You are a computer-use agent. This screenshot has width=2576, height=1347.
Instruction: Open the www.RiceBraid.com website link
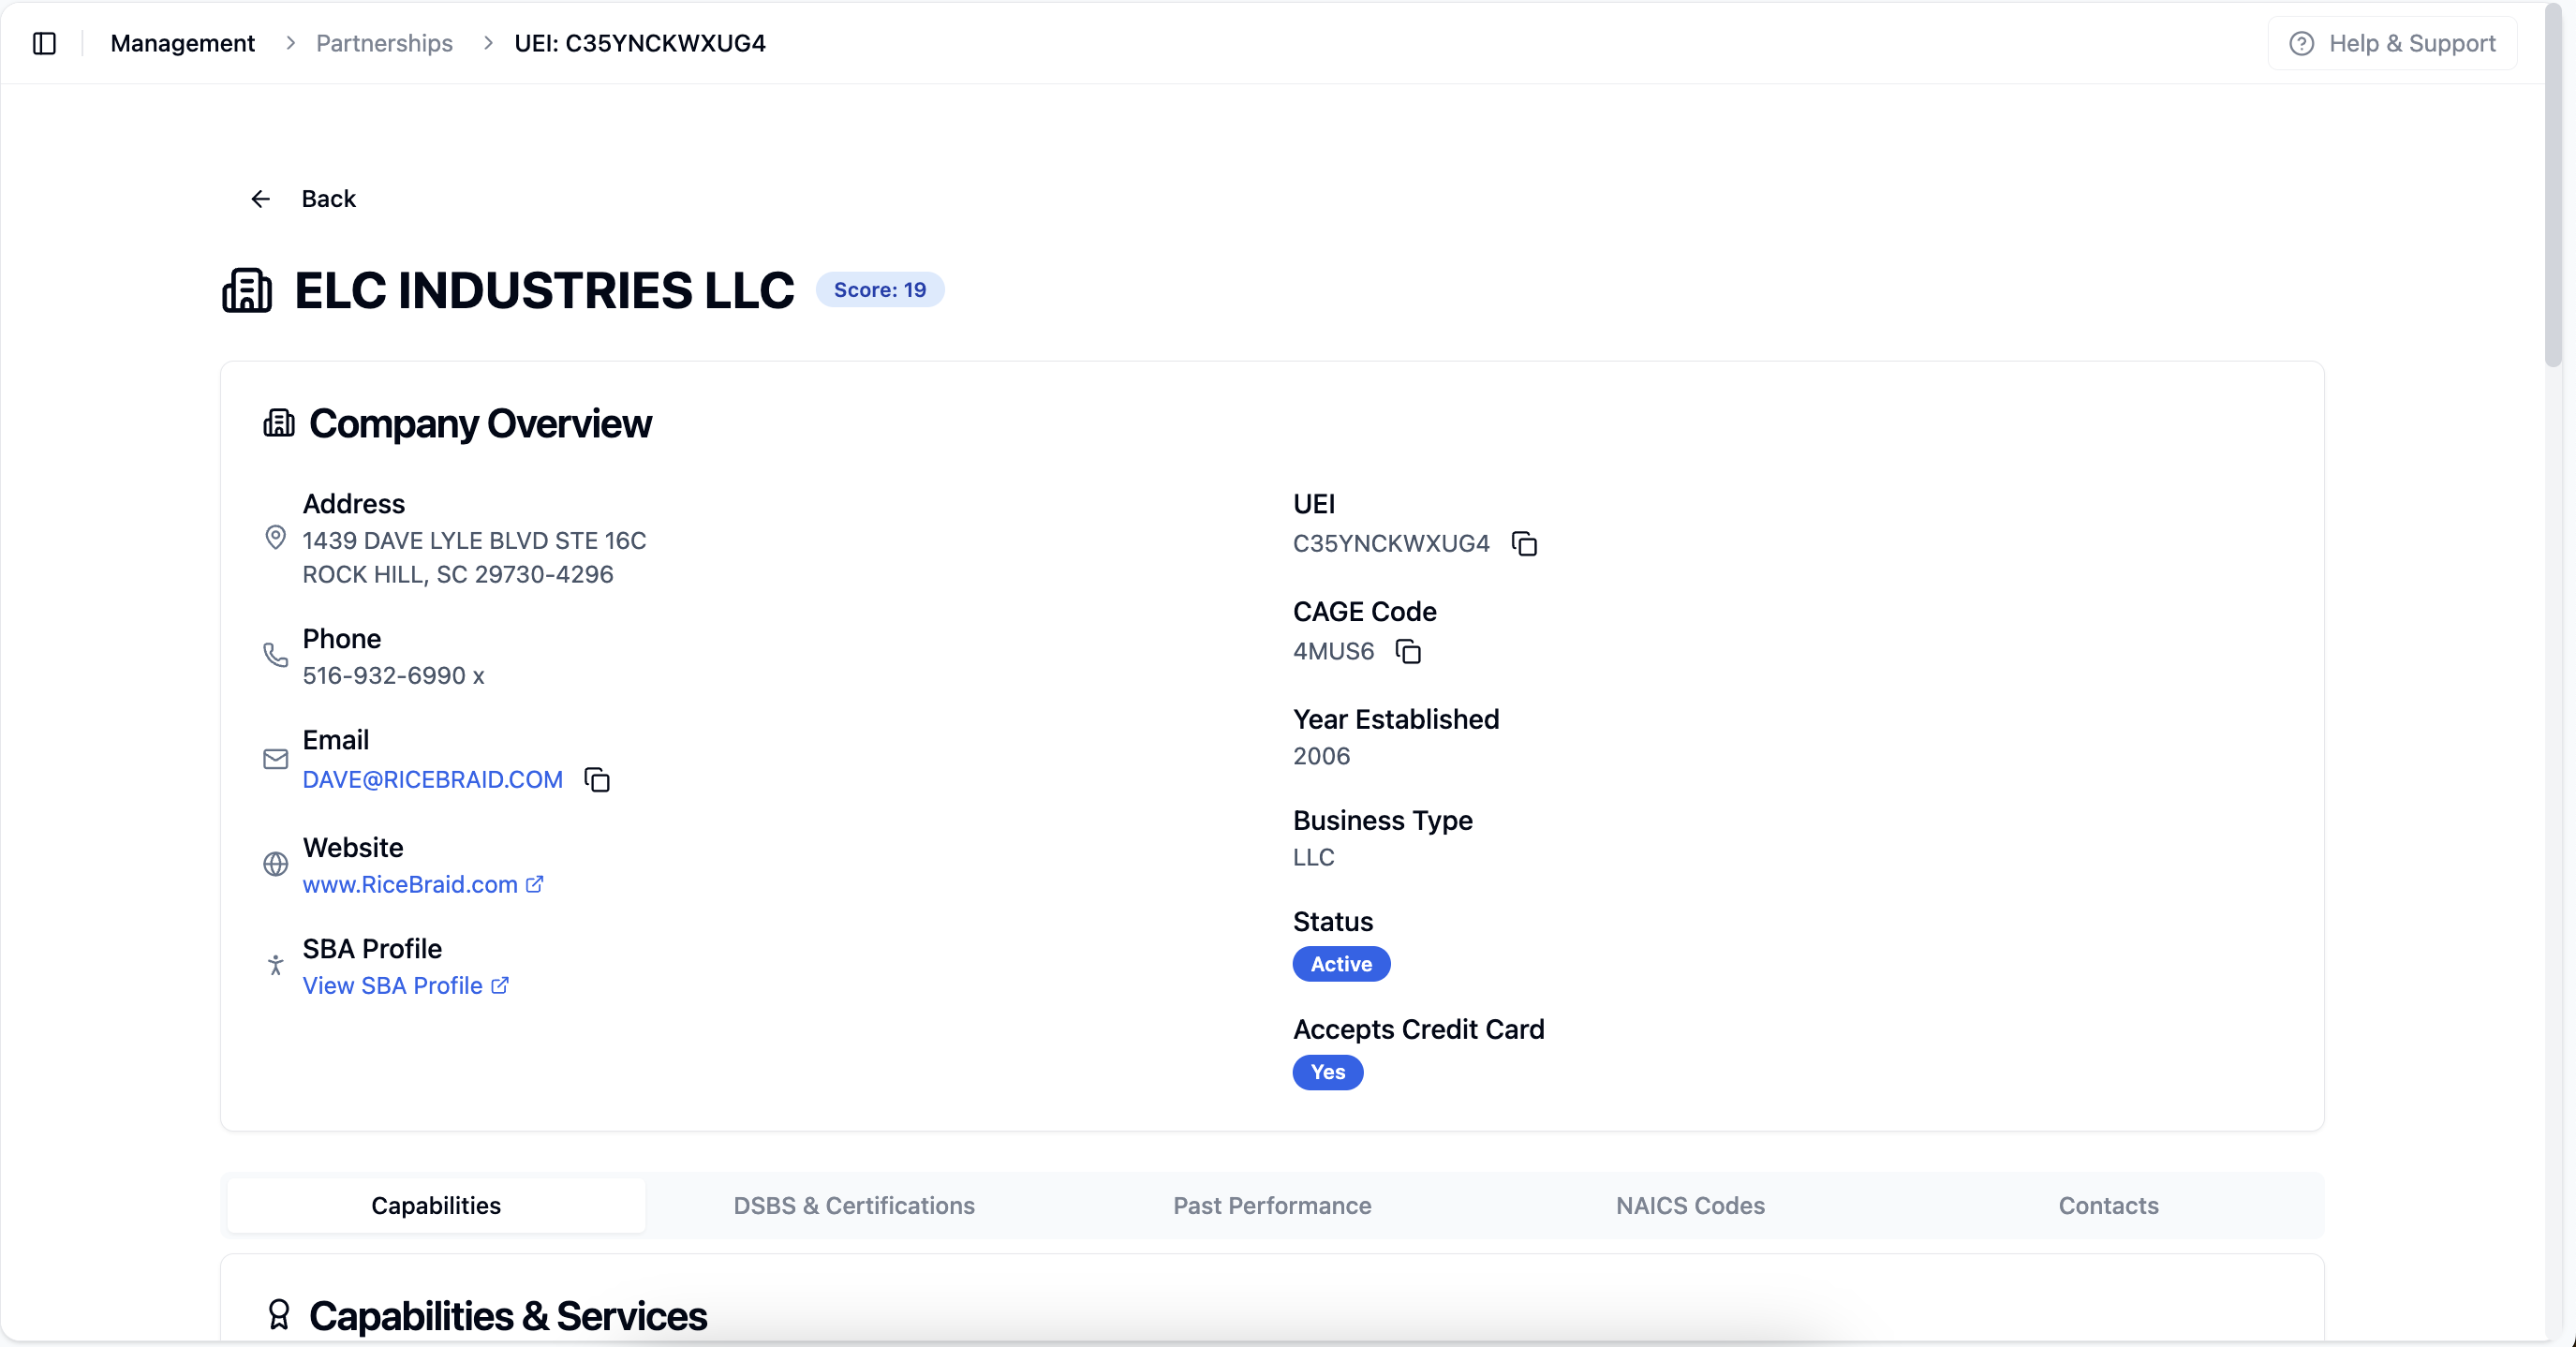tap(412, 884)
